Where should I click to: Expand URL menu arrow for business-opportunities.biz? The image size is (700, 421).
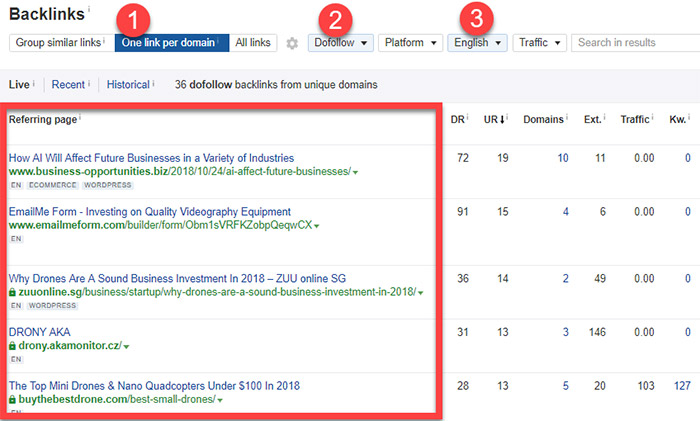pos(355,172)
